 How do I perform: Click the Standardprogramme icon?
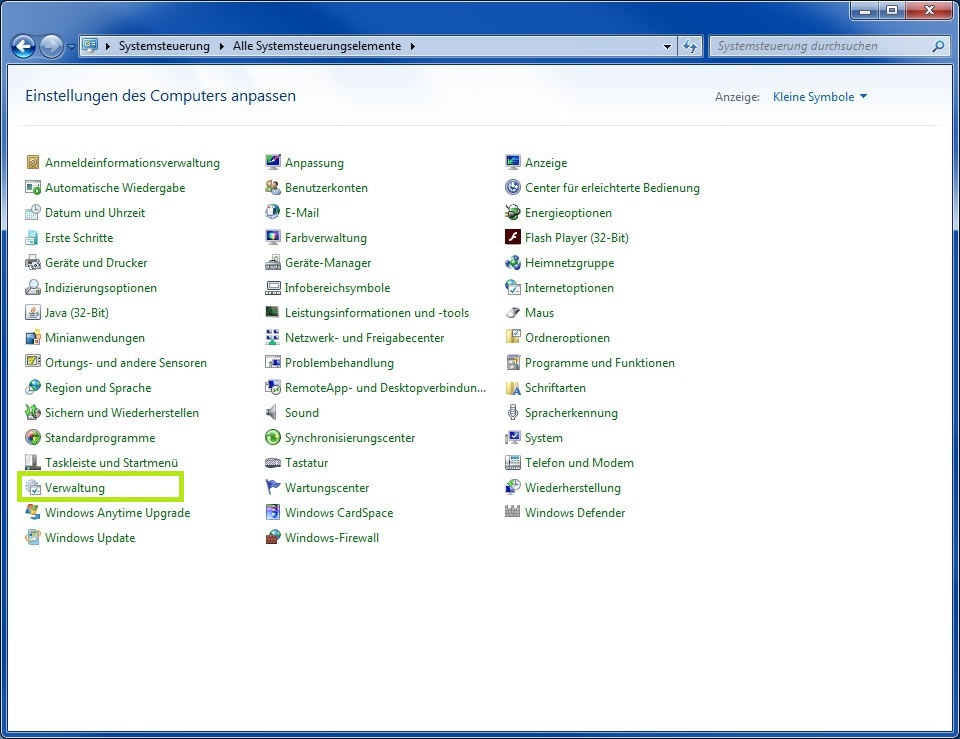point(32,438)
